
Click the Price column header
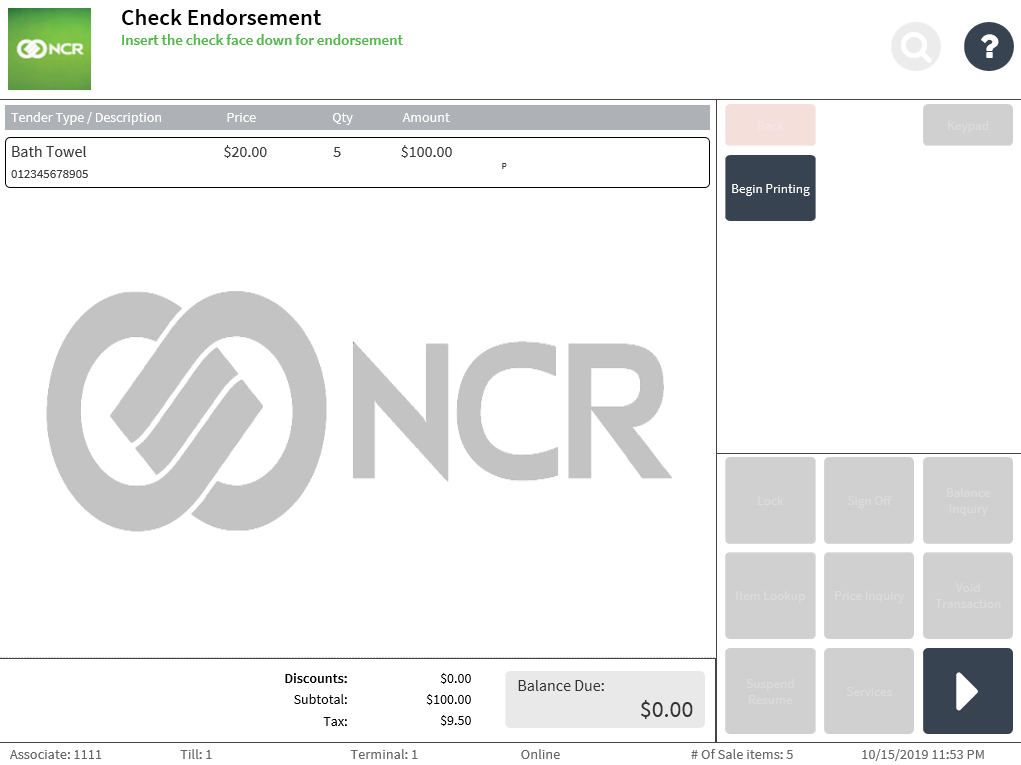[x=241, y=118]
